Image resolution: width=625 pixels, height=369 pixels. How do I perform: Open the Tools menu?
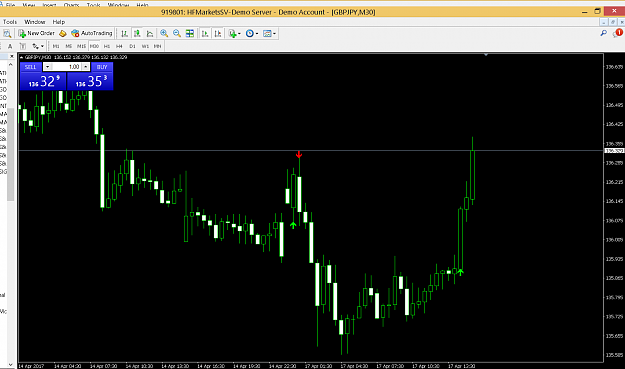tap(10, 22)
